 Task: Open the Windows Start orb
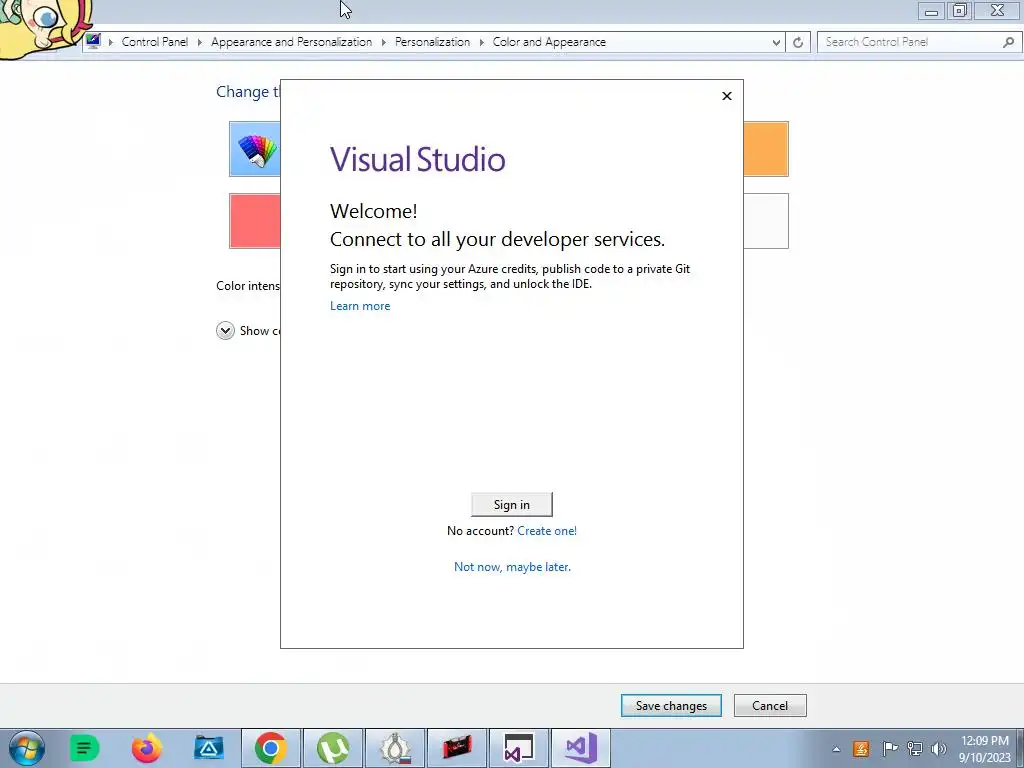click(26, 748)
